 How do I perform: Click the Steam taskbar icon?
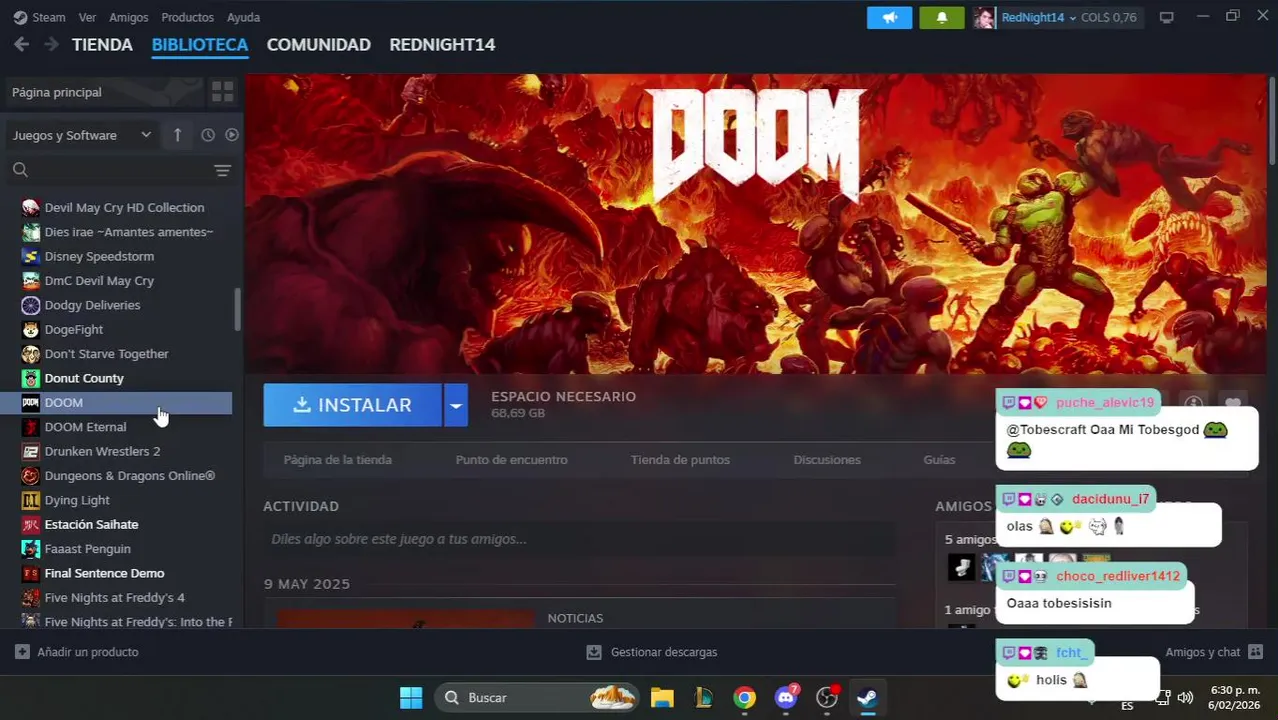click(x=867, y=698)
